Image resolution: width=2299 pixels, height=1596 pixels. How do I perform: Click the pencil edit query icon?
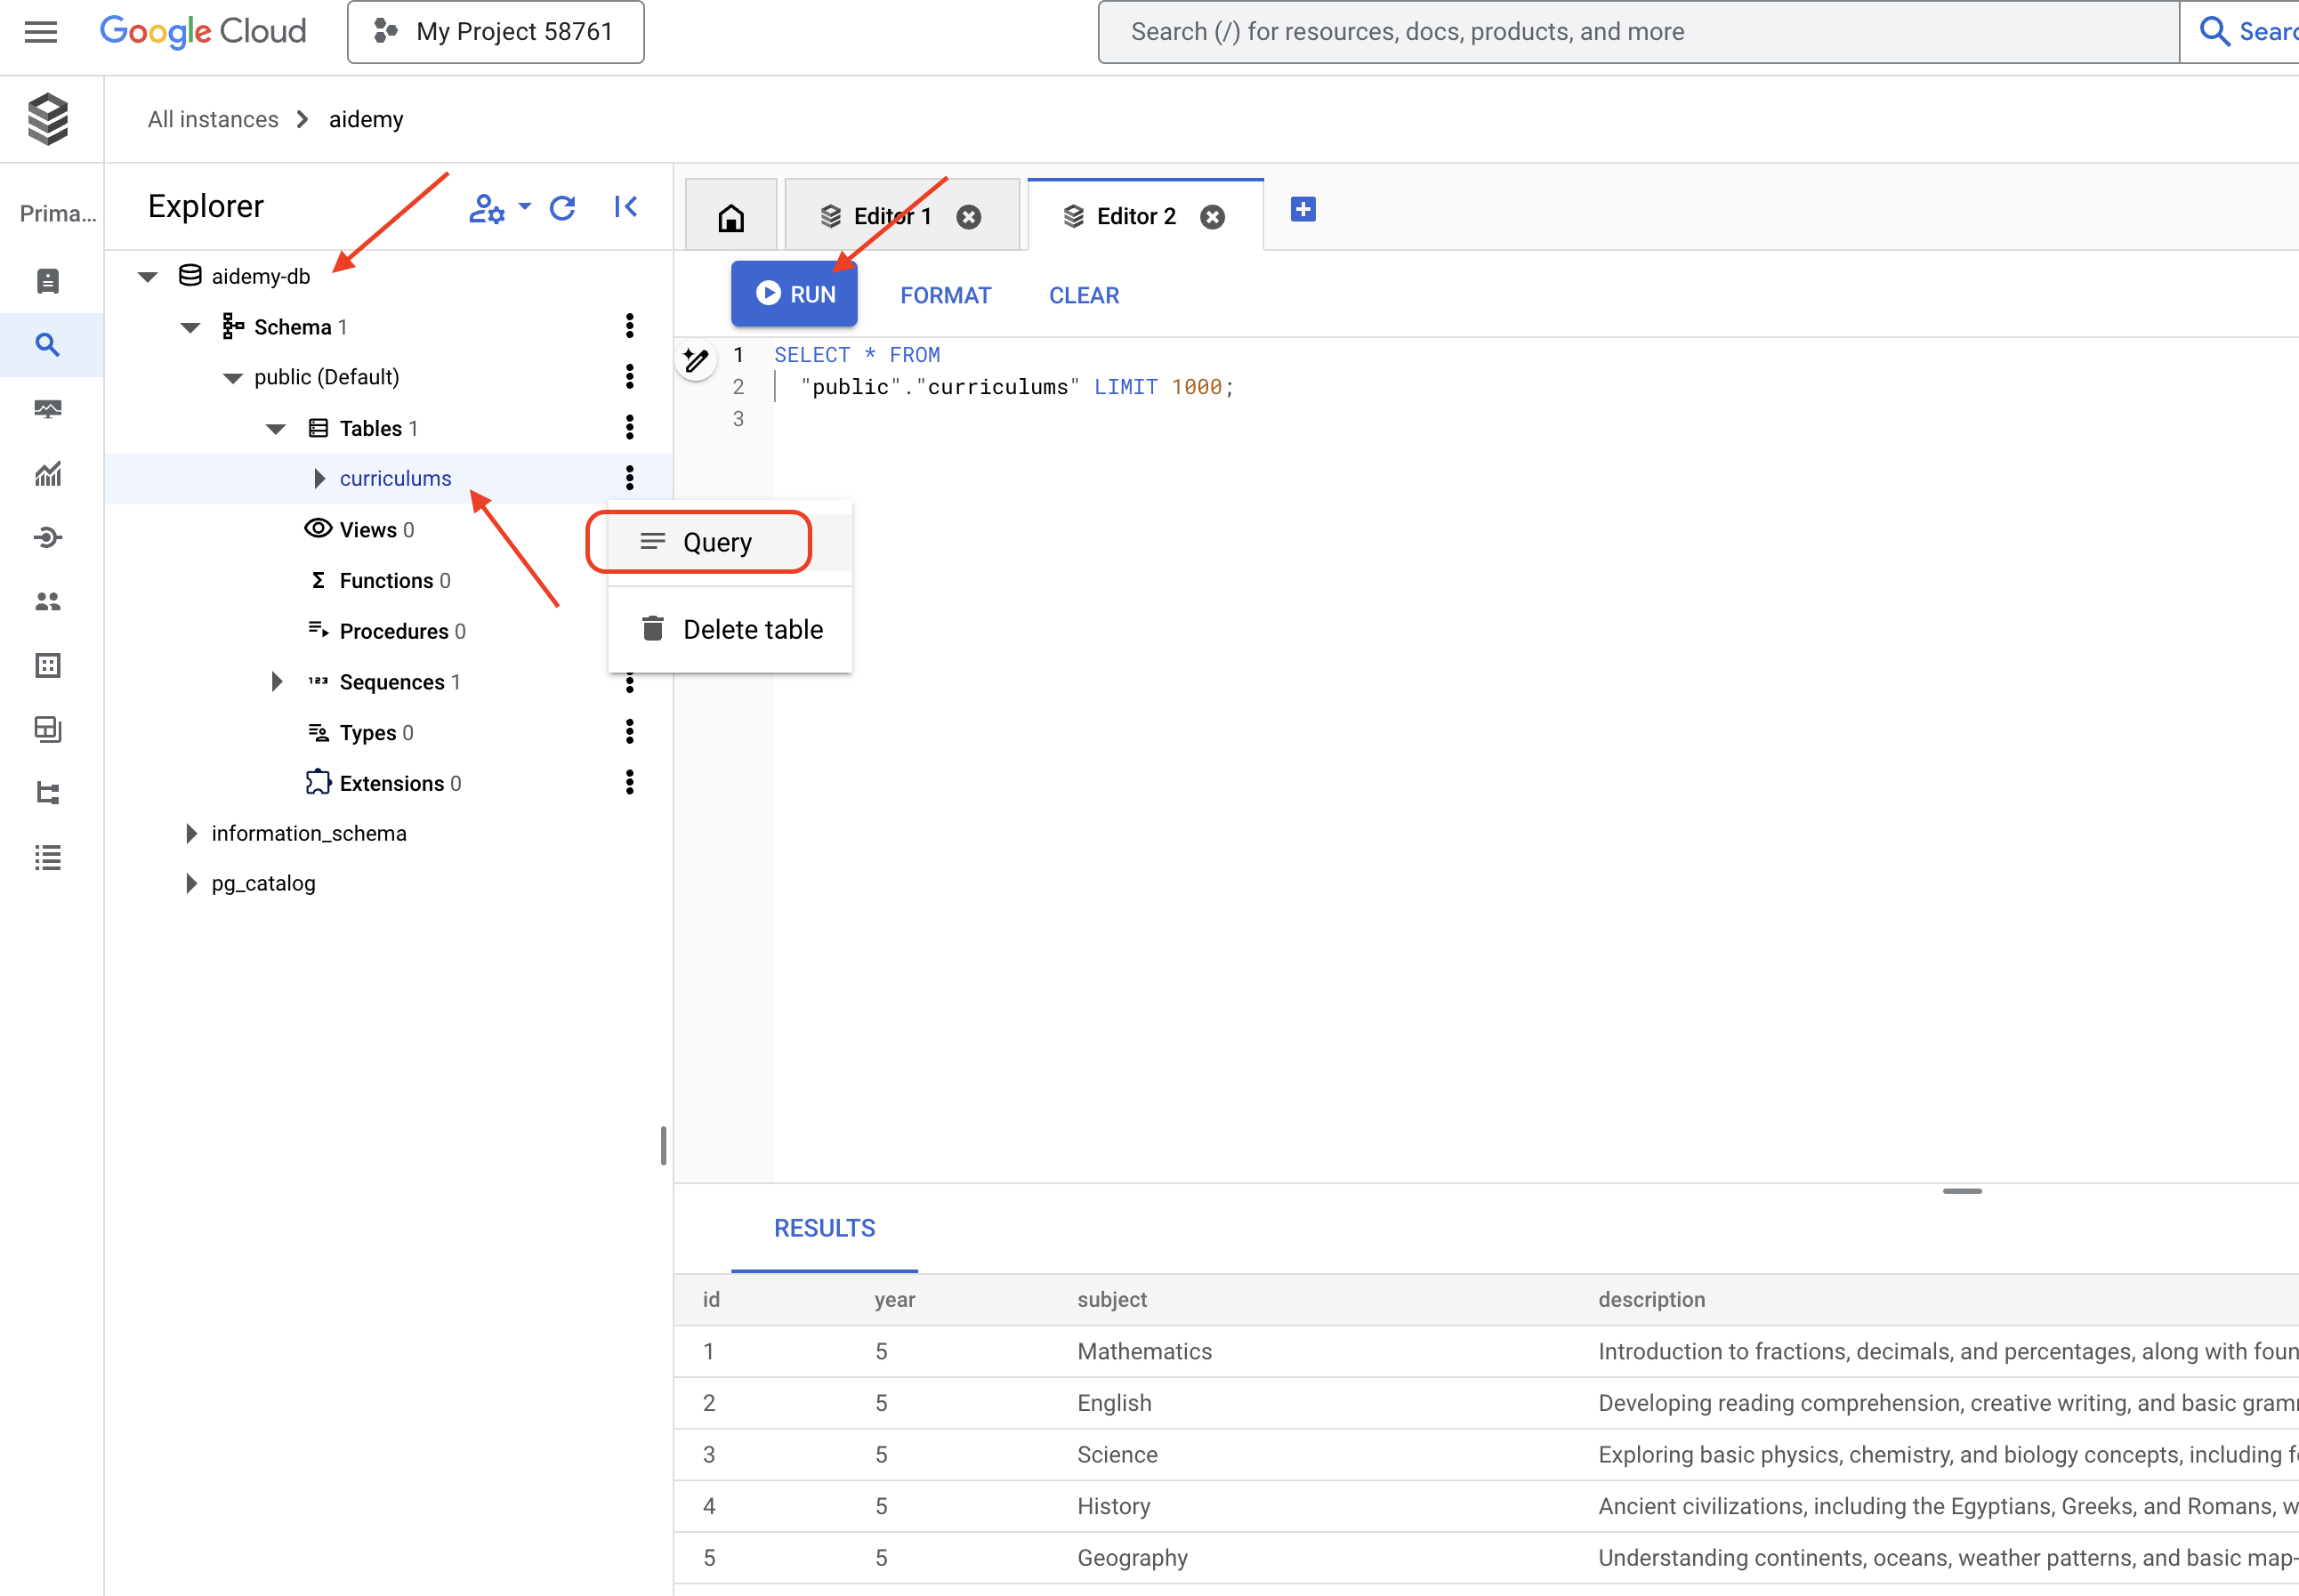[x=697, y=359]
